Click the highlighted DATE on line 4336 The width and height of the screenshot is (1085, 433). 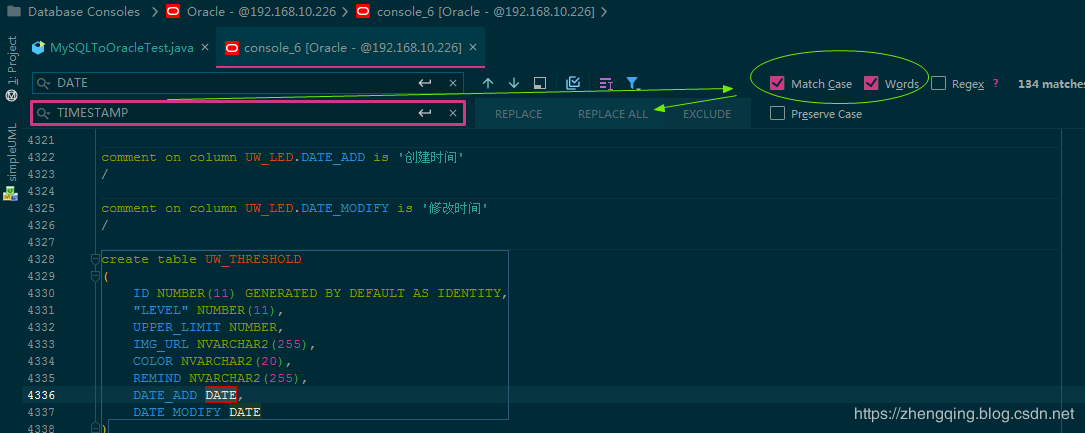coord(221,395)
